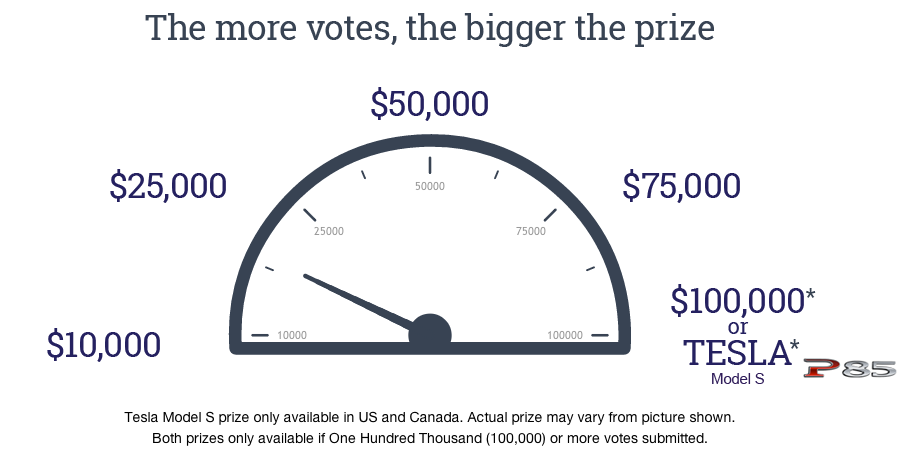Select the $10,000 prize label
The width and height of the screenshot is (917, 450).
pos(104,344)
